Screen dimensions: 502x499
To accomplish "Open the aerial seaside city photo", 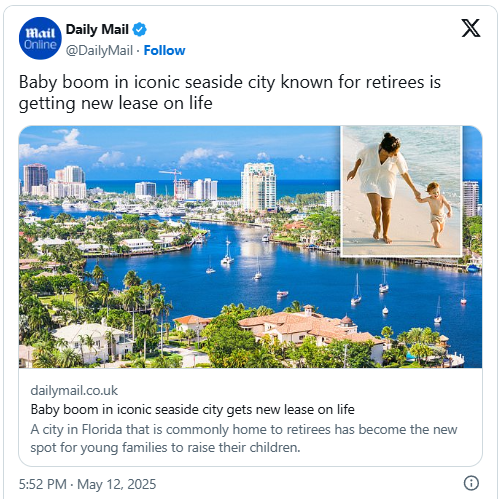I will click(250, 247).
